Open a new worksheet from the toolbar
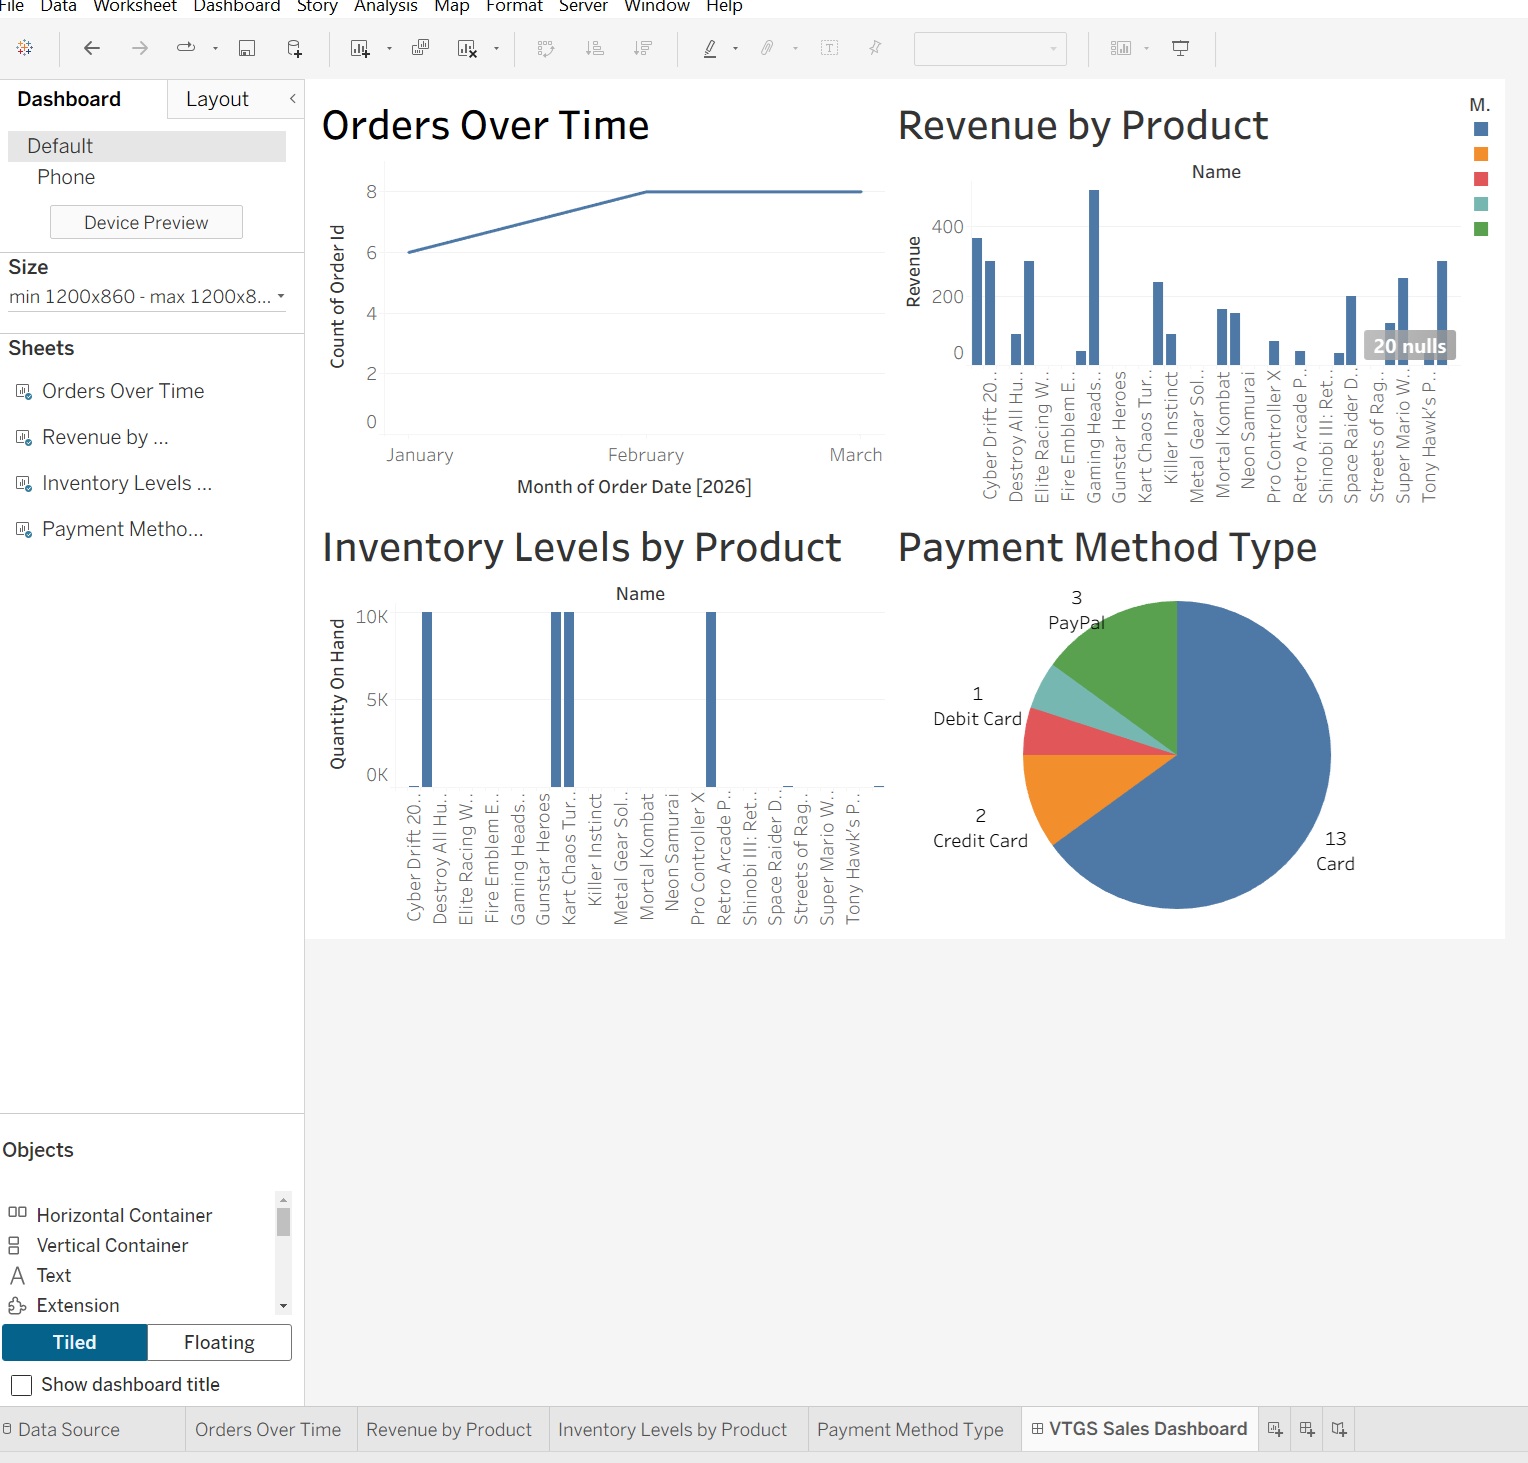 358,48
